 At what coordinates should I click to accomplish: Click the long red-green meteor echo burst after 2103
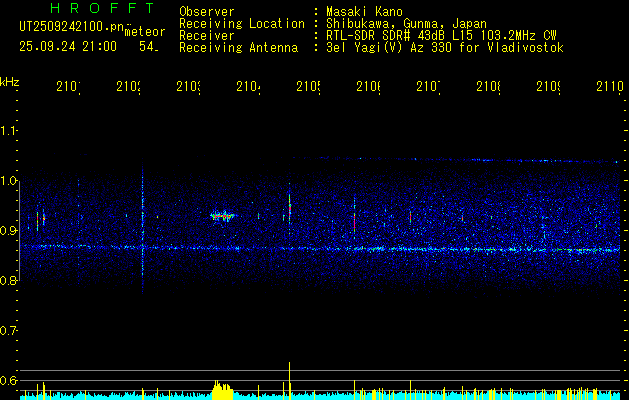(x=223, y=216)
